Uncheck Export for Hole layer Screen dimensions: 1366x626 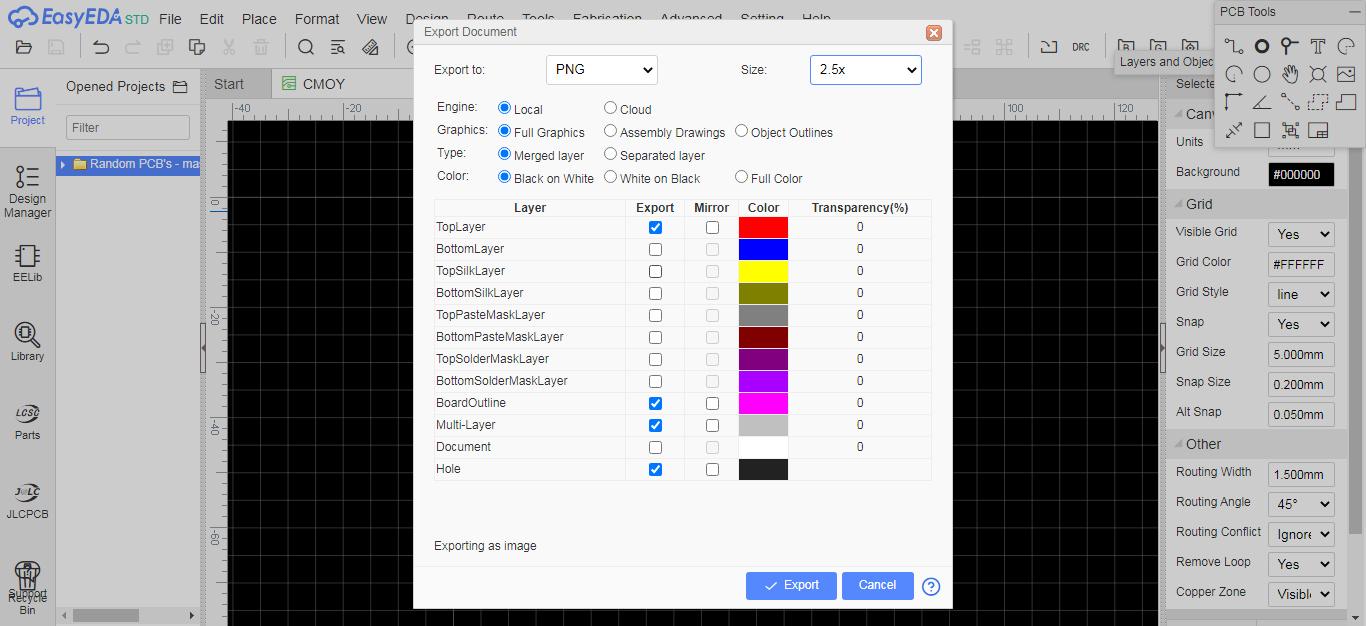pyautogui.click(x=655, y=469)
